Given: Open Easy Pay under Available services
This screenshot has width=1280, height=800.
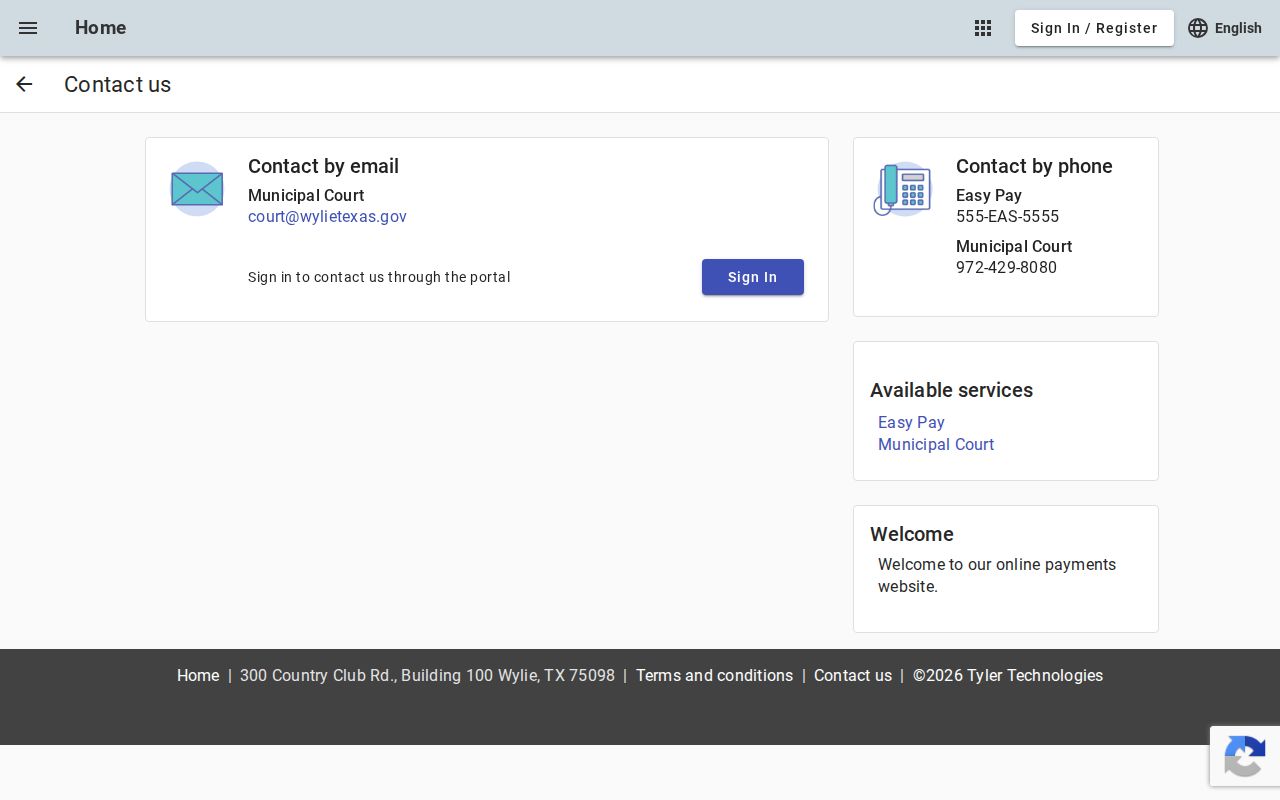Looking at the screenshot, I should [x=911, y=422].
